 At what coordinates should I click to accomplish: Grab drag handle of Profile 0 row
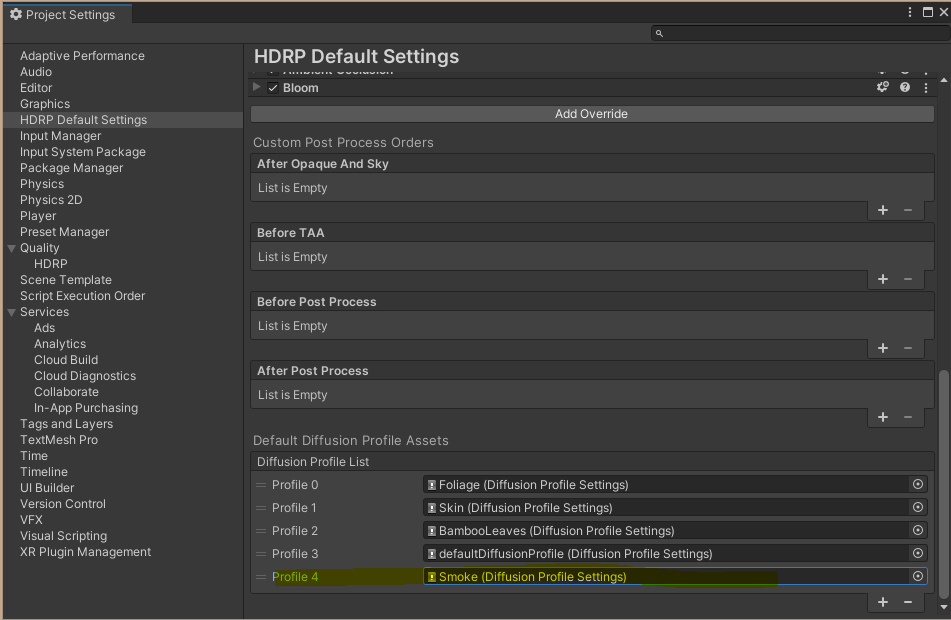(261, 485)
